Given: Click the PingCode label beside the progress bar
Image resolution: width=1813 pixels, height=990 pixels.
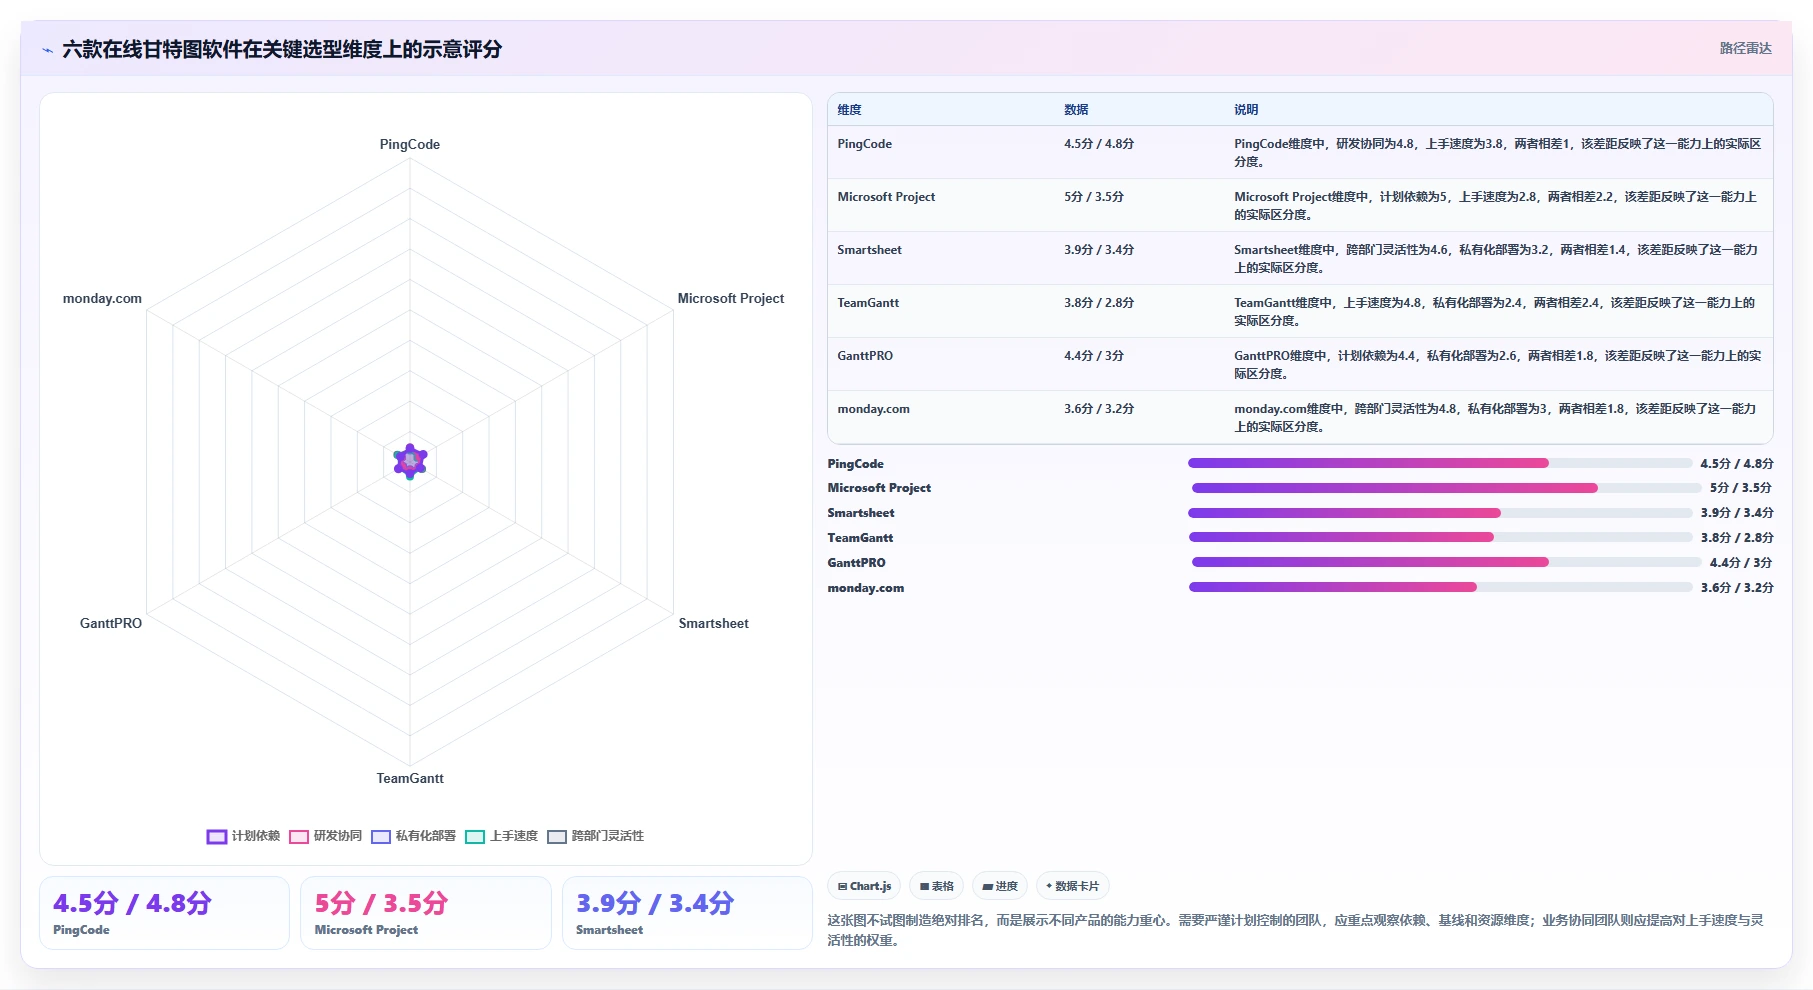Looking at the screenshot, I should 855,464.
